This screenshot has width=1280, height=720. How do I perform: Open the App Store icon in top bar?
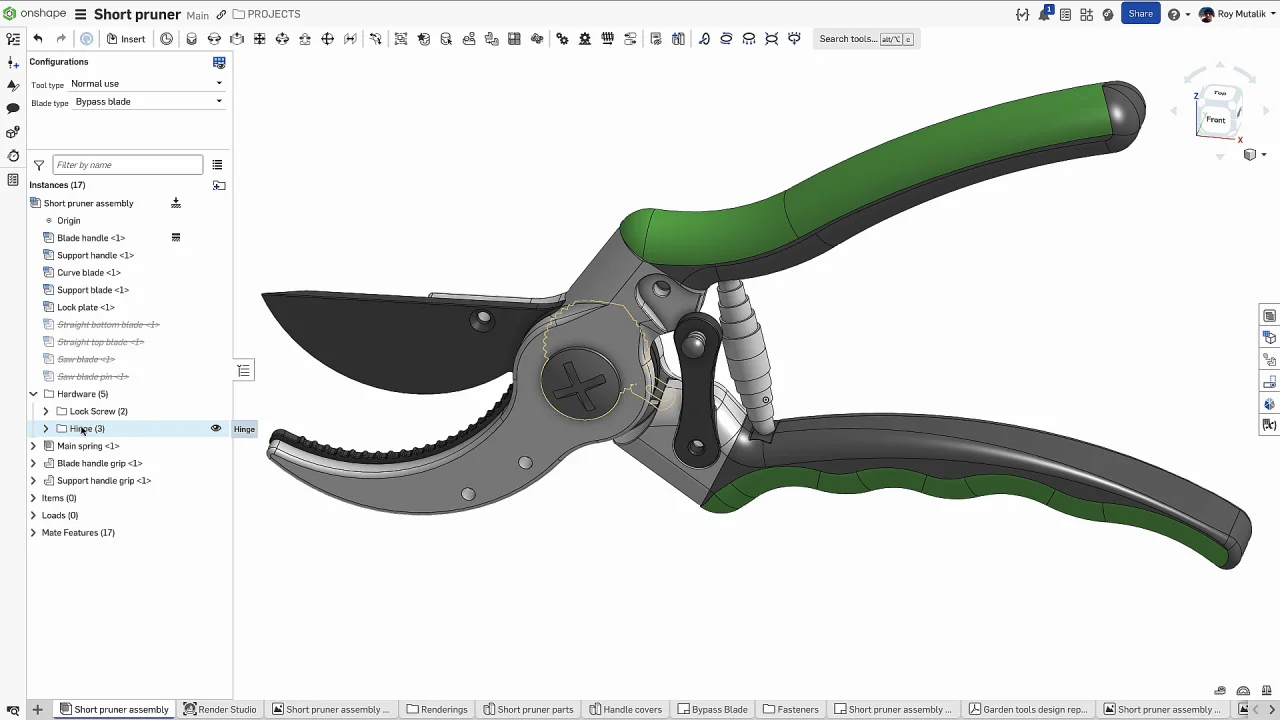pos(1086,14)
